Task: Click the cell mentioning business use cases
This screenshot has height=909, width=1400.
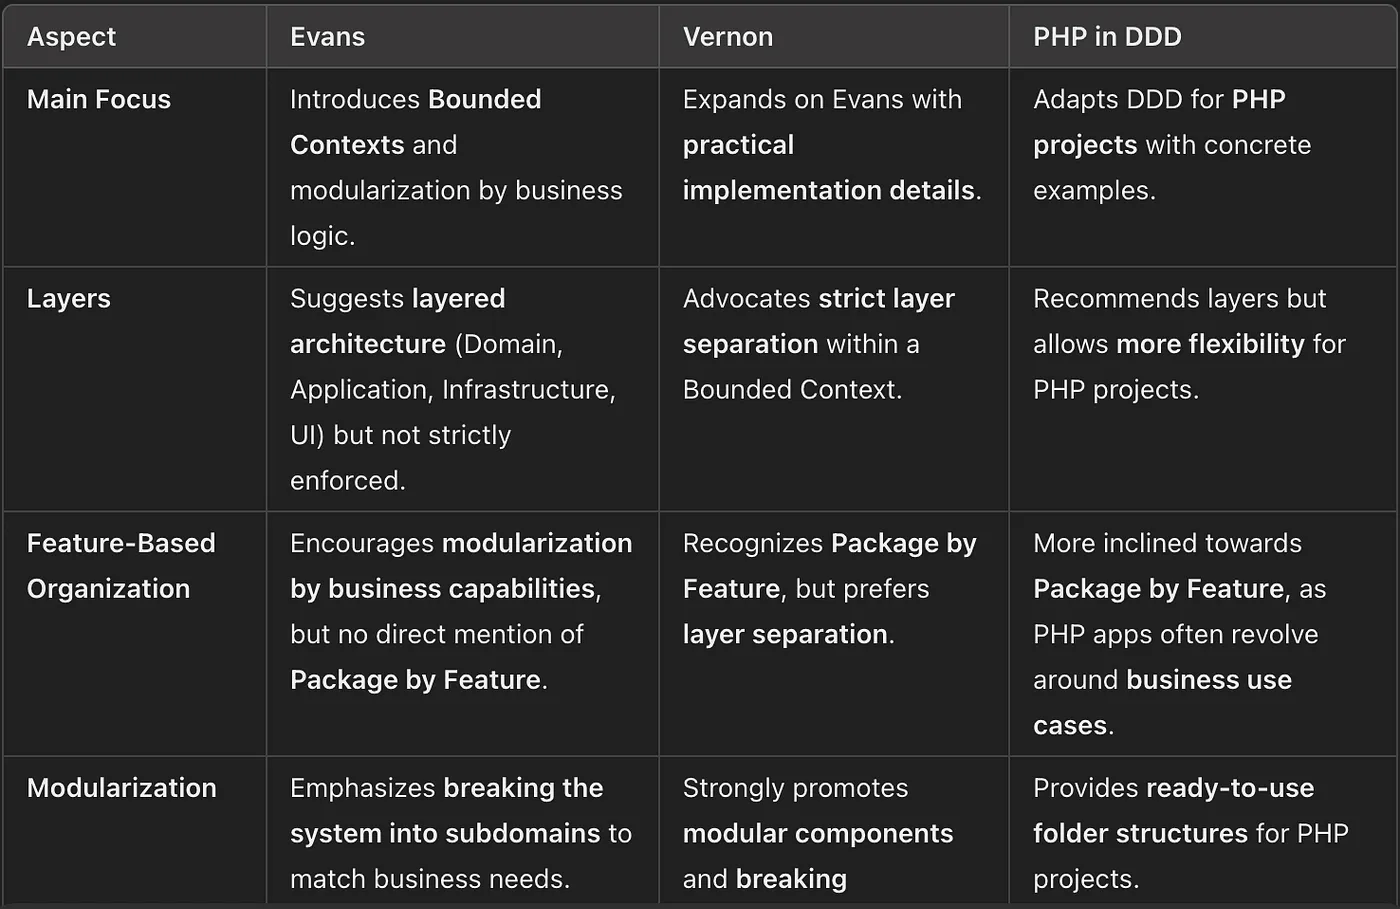Action: tap(1203, 634)
